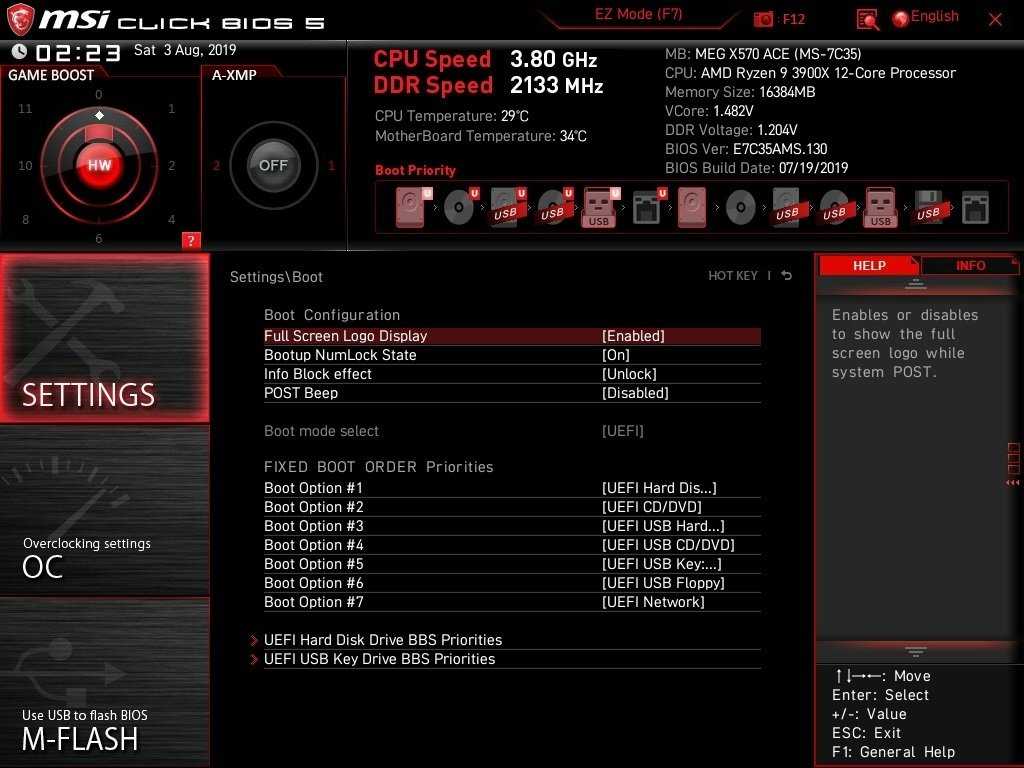Select the first UEFI CD/DVD boot priority icon
Viewport: 1024px width, 768px height.
tap(459, 208)
